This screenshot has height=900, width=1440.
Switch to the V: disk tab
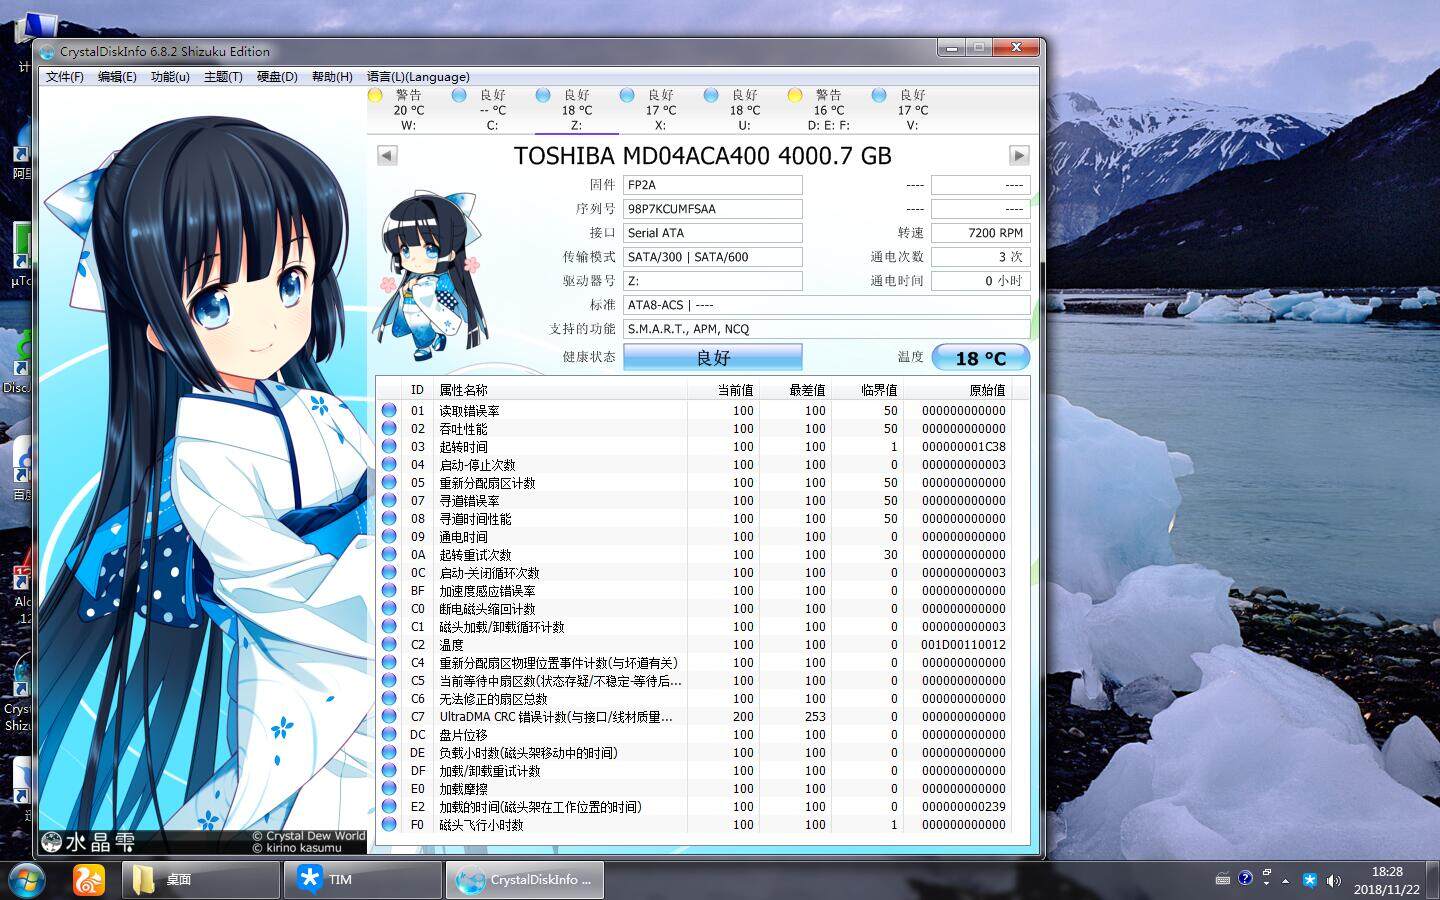point(912,110)
